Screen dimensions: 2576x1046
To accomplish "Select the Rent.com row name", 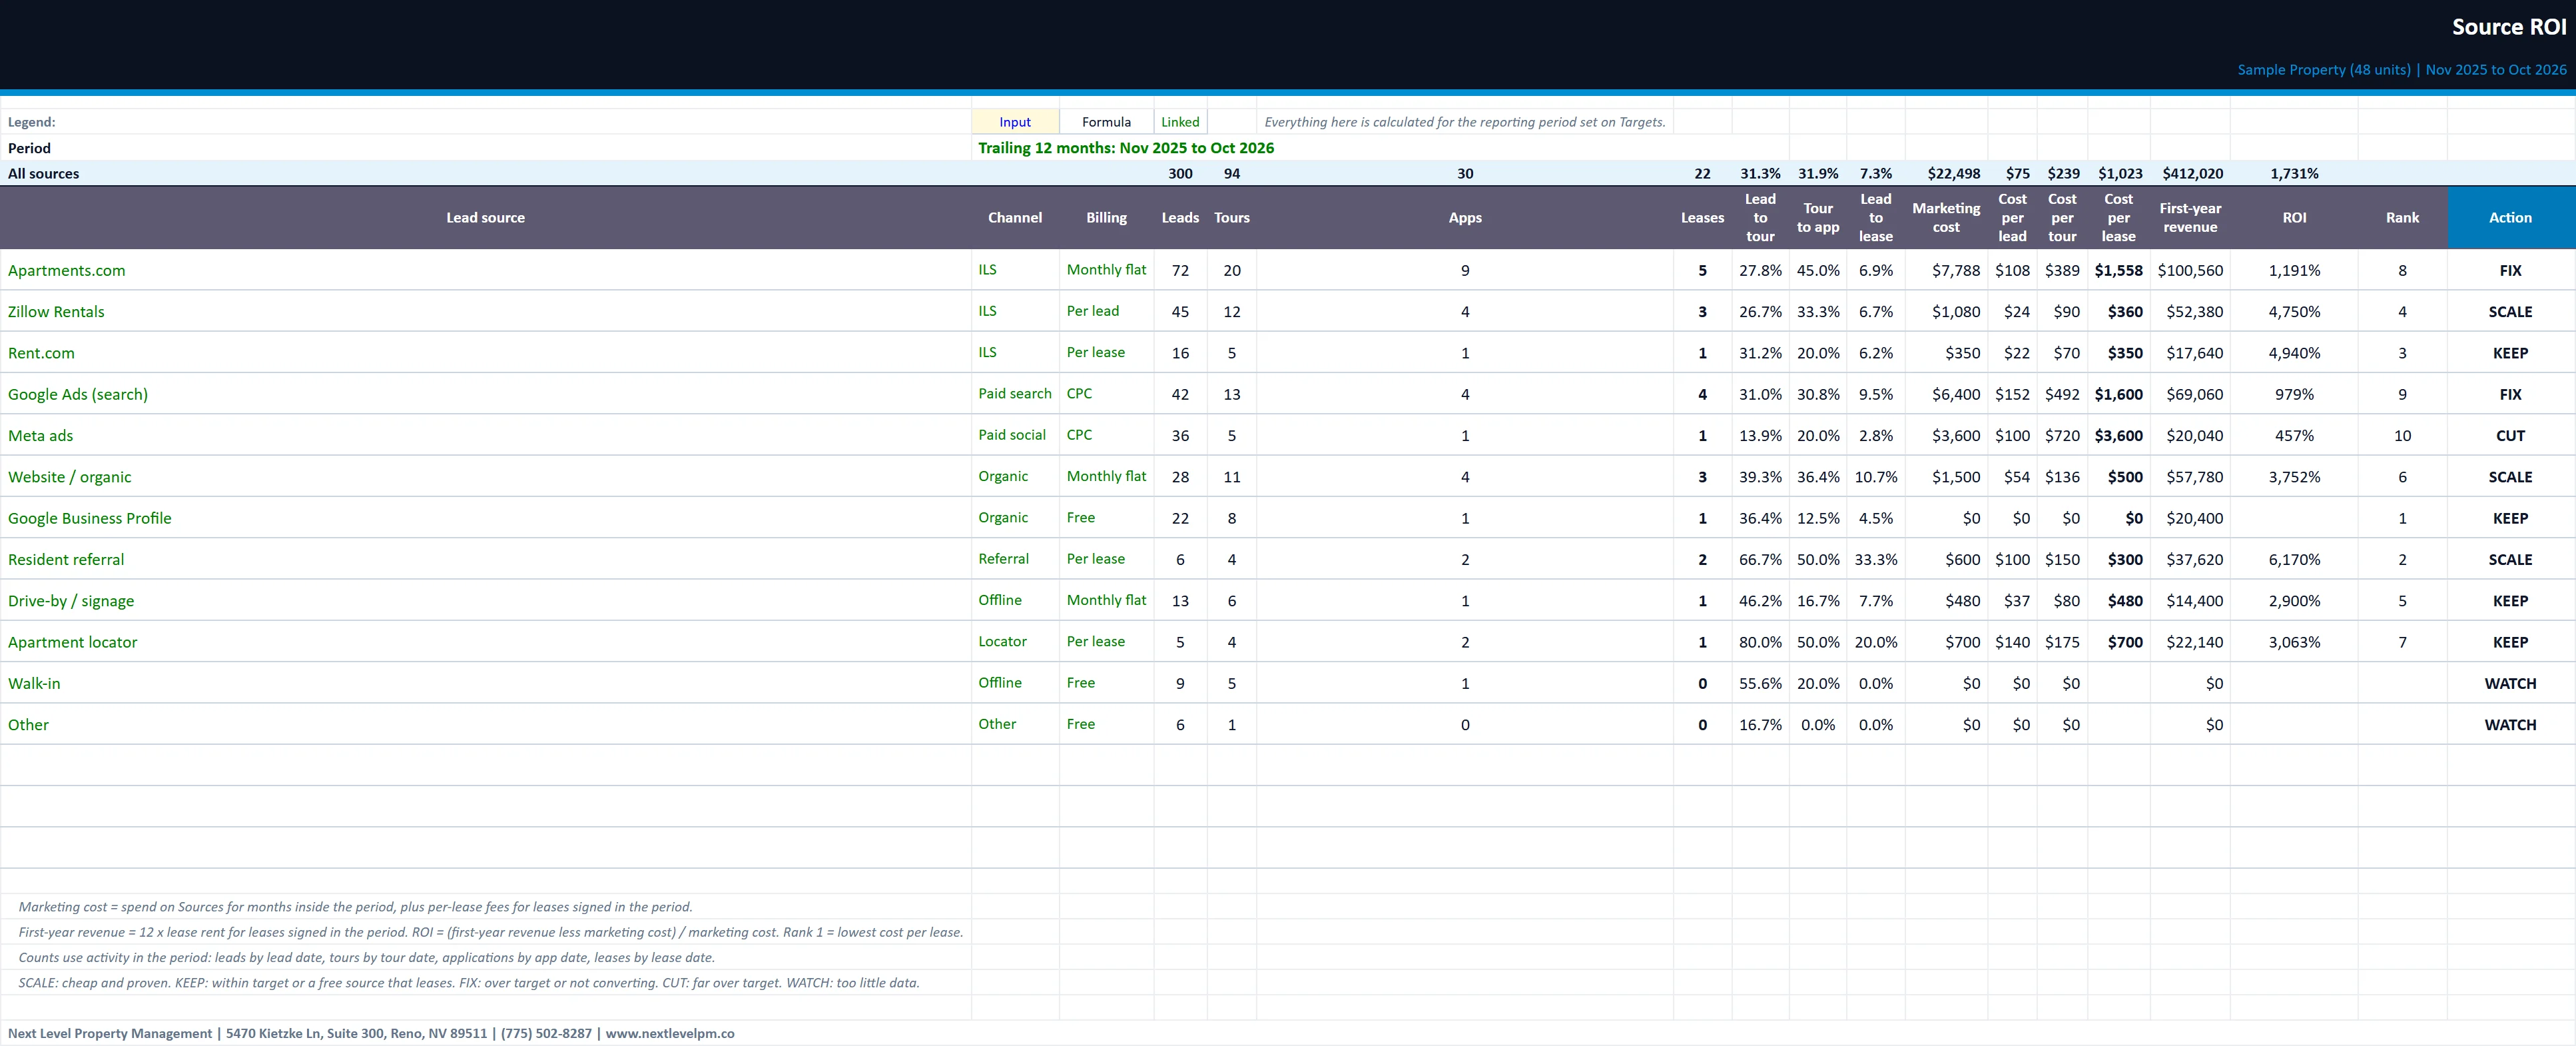I will tap(485, 353).
